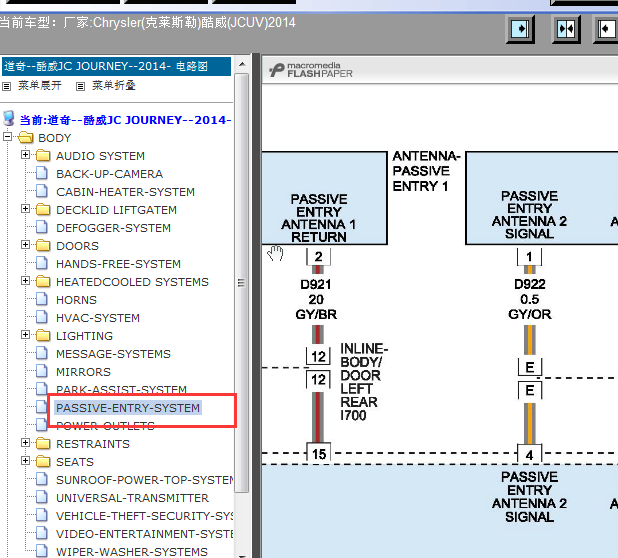Viewport: 618px width, 558px height.
Task: Open the HVAC-SYSTEM diagram entry
Action: pos(98,318)
